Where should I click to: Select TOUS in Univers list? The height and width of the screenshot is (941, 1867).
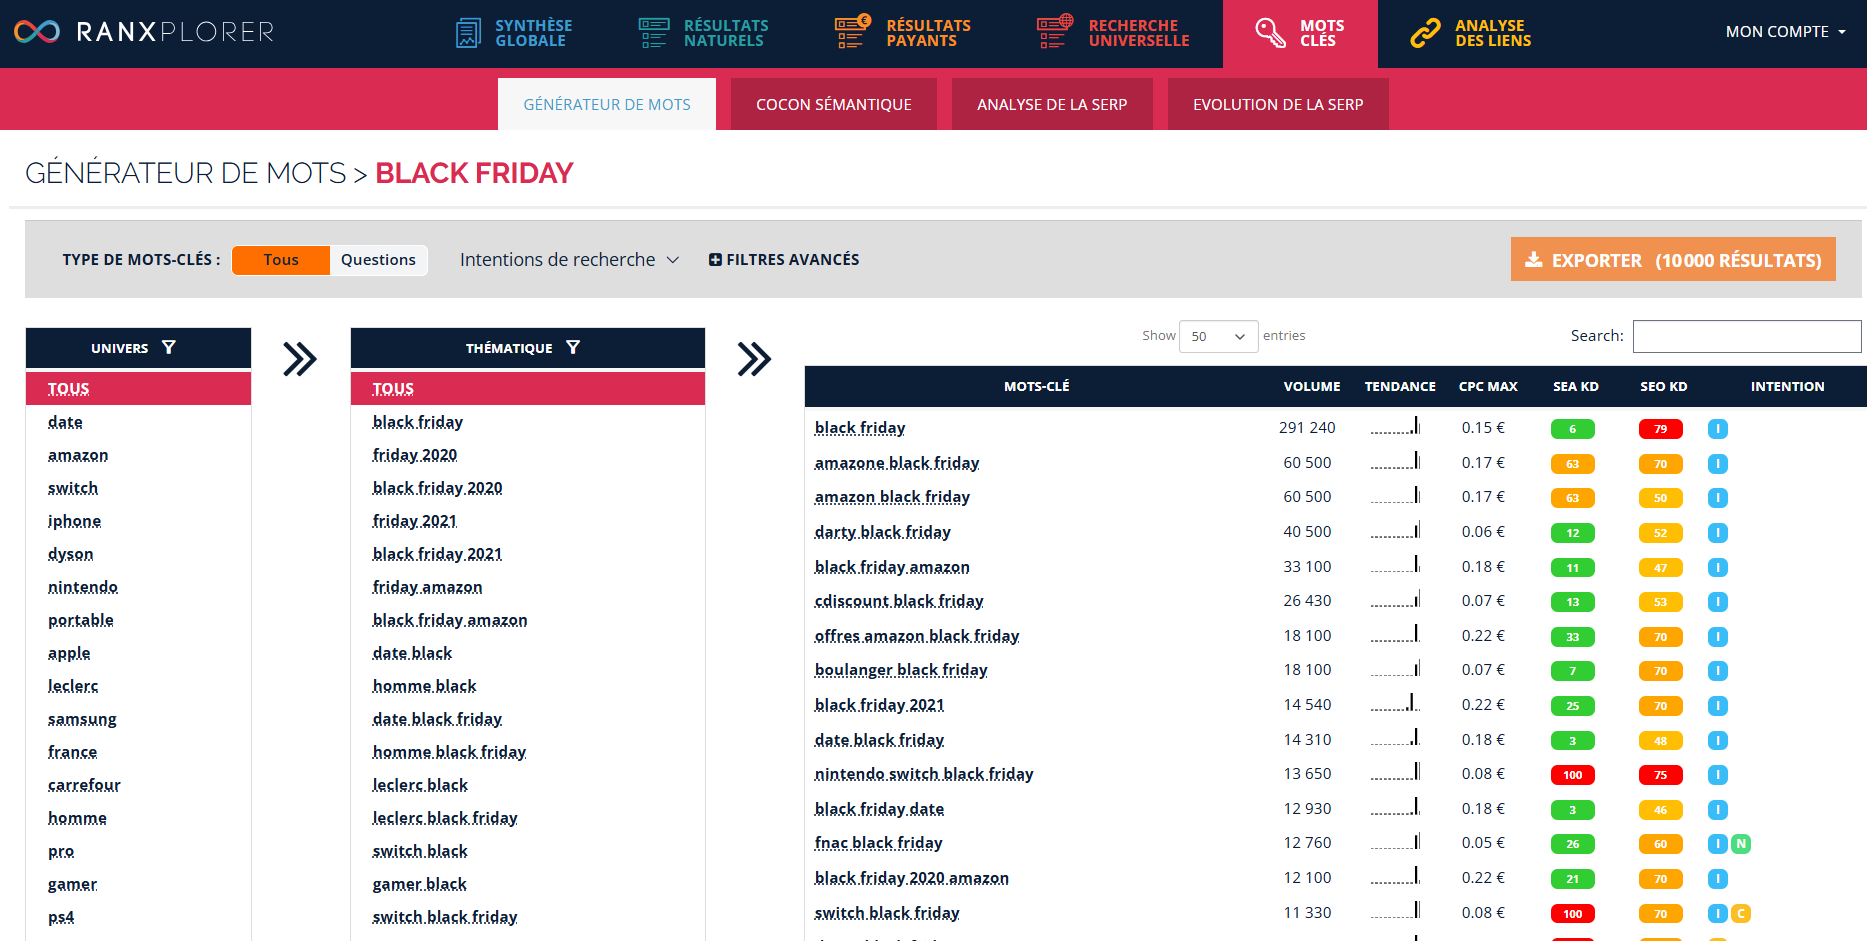pyautogui.click(x=138, y=388)
